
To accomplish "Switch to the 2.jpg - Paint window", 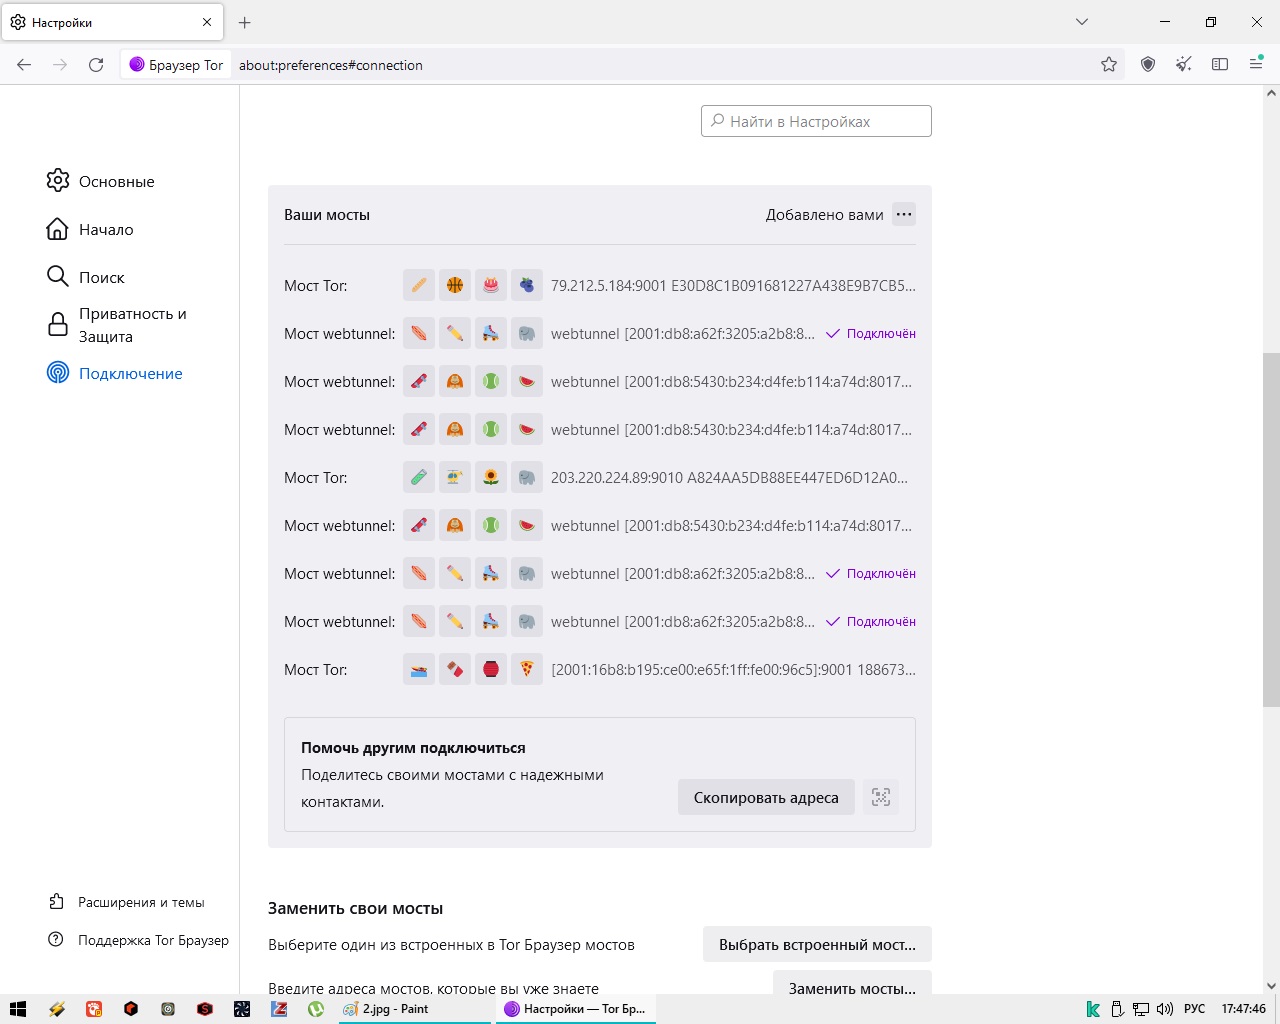I will coord(414,1009).
